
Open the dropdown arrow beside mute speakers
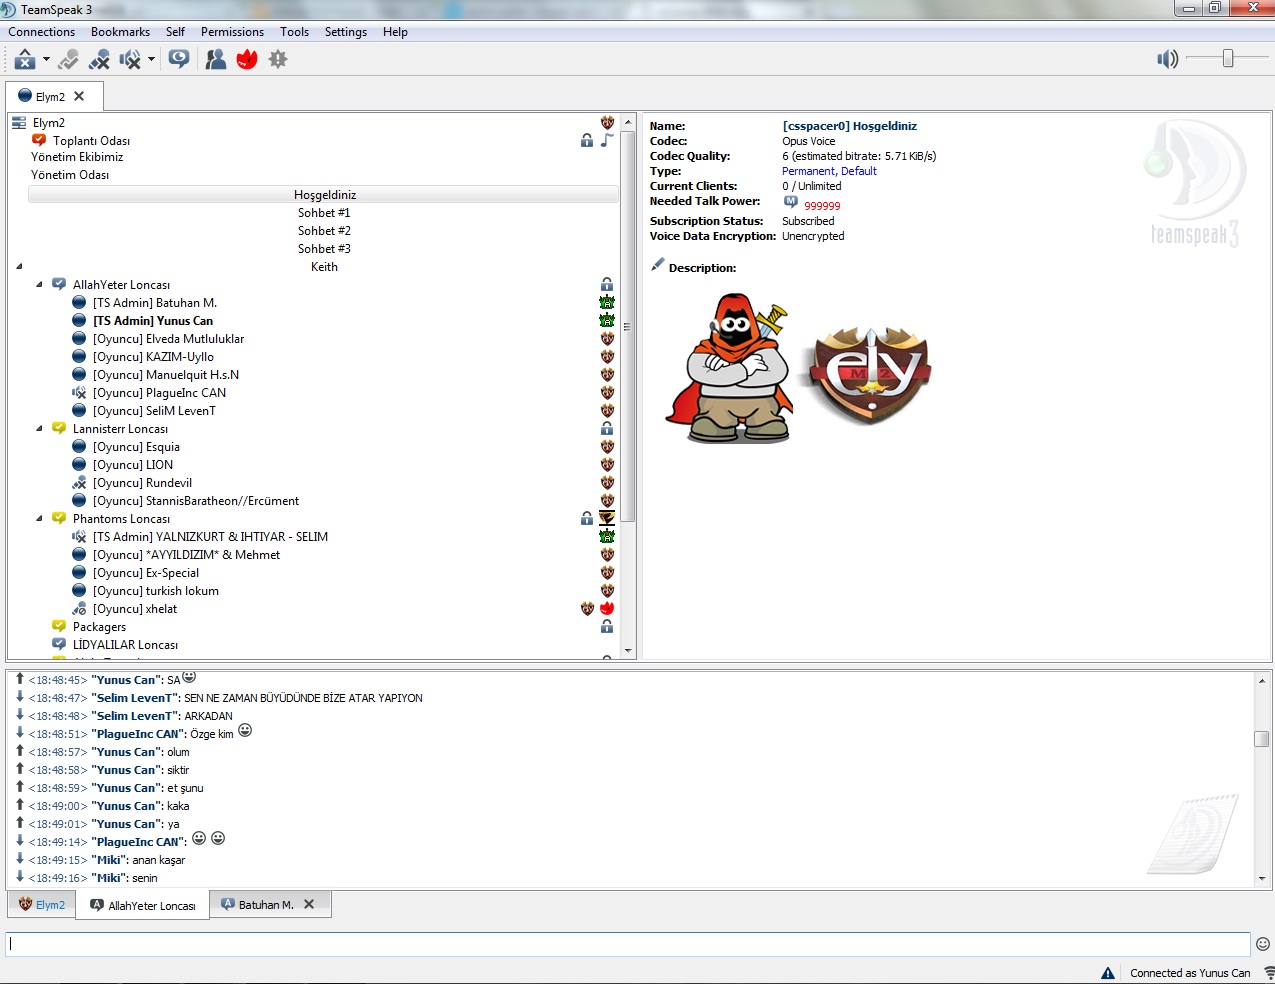(x=151, y=60)
